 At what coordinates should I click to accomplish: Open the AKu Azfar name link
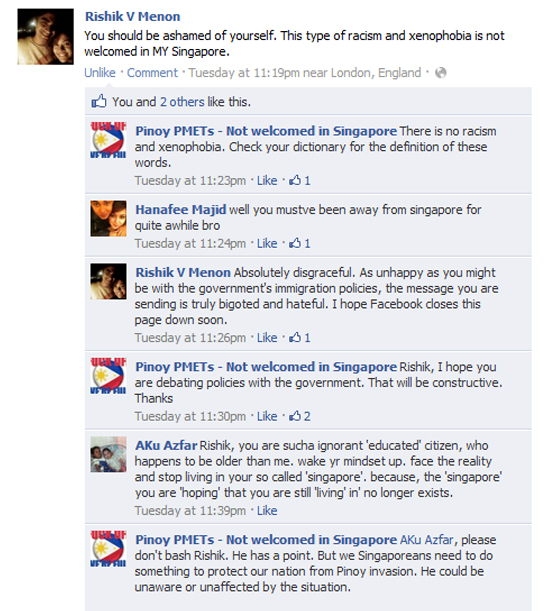pyautogui.click(x=166, y=445)
